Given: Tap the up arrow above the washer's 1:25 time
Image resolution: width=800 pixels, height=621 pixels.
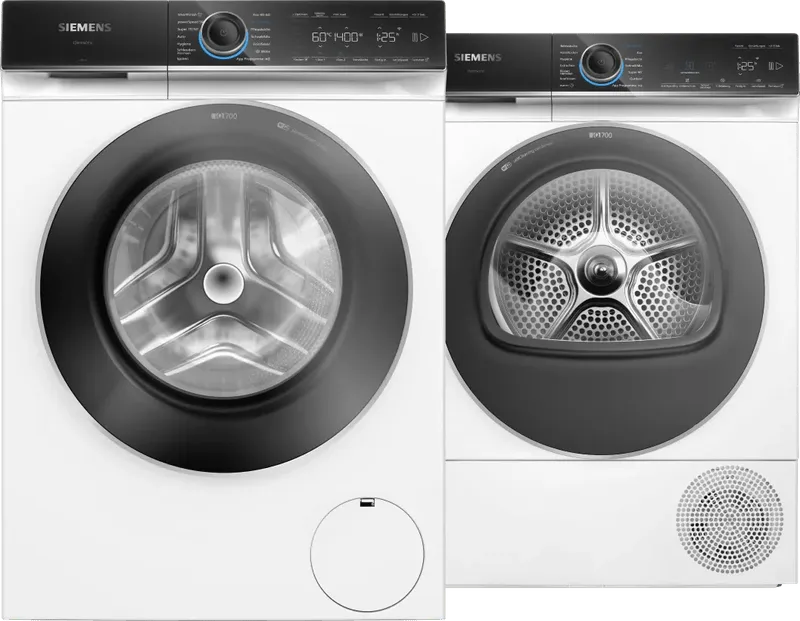Looking at the screenshot, I should (381, 28).
